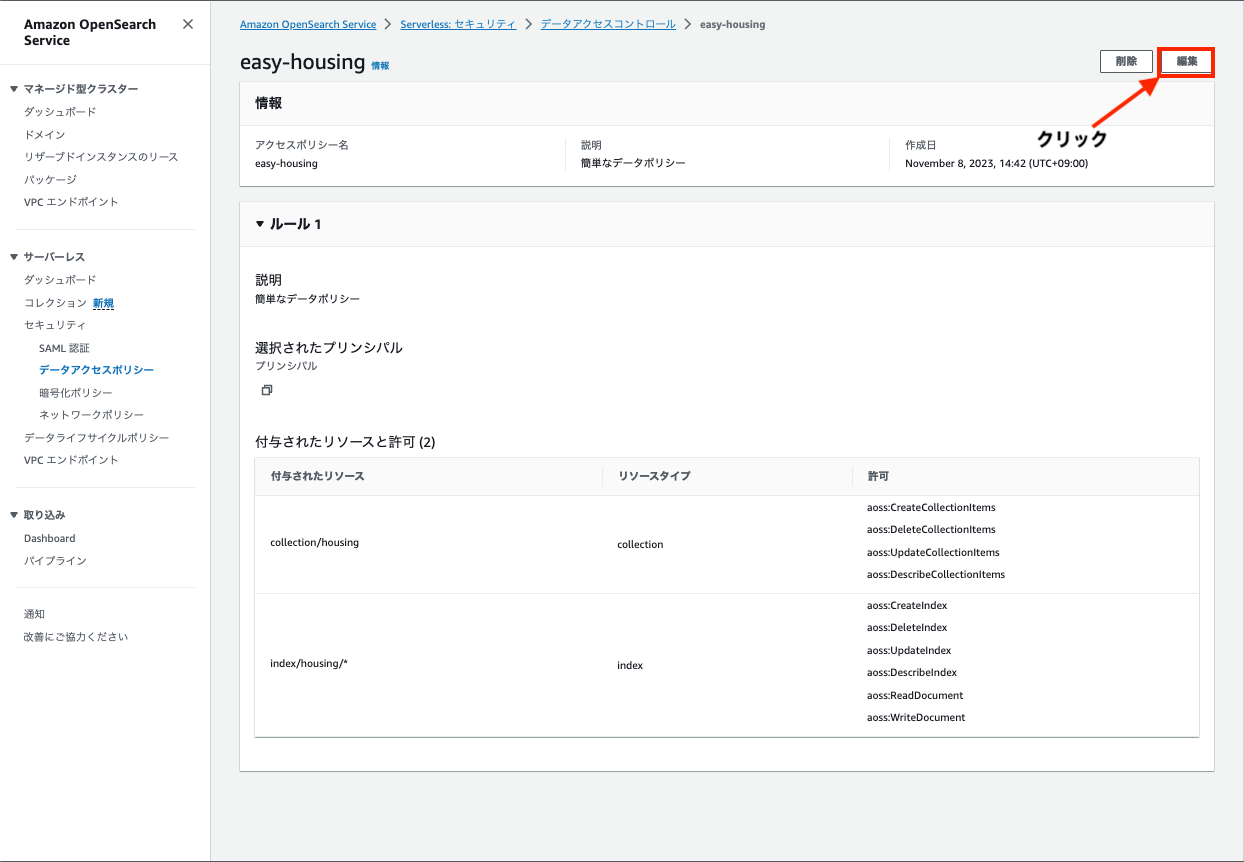Click the 許可 column header

[x=878, y=476]
